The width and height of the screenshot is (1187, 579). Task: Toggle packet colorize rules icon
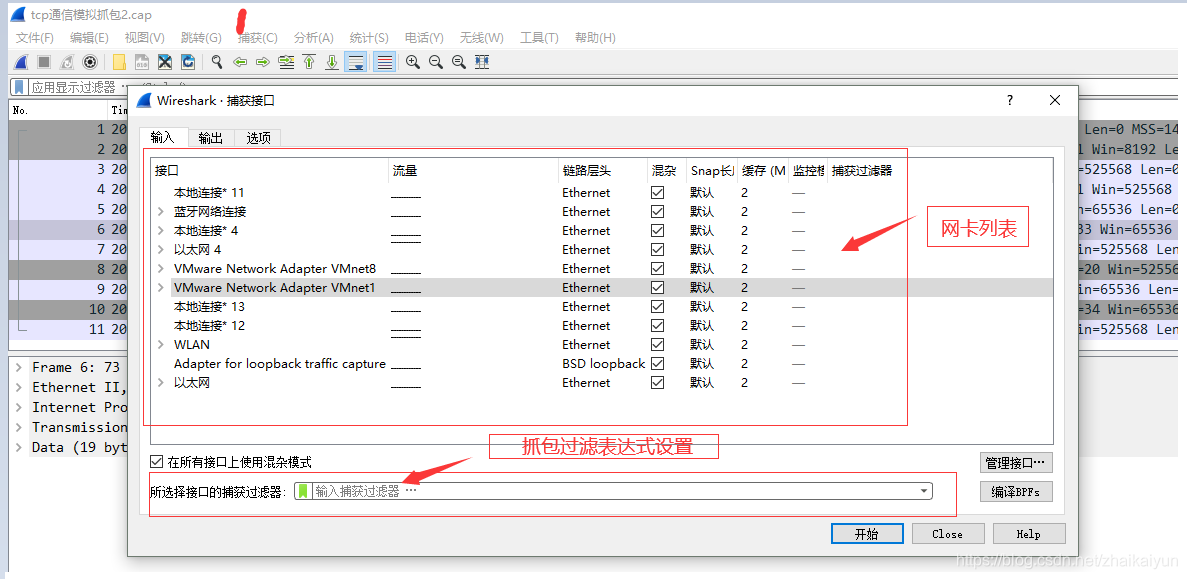pyautogui.click(x=385, y=62)
